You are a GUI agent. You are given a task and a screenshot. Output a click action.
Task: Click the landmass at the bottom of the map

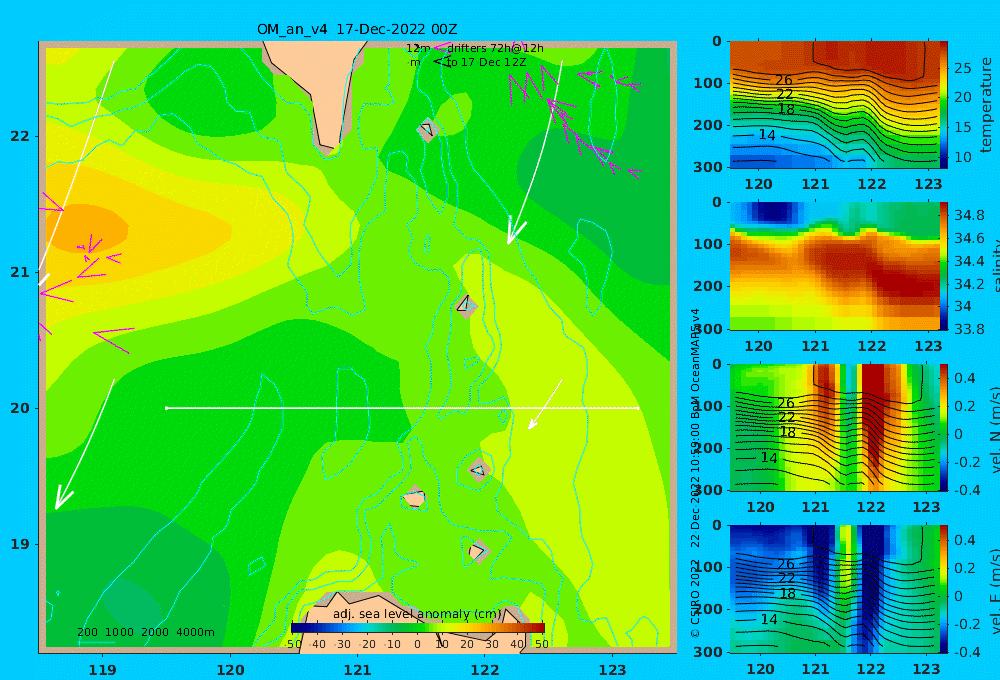click(x=415, y=622)
